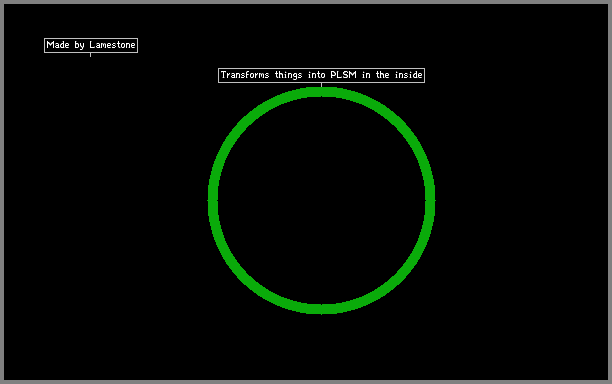Click the word "PLSM" in the sign

(343, 75)
